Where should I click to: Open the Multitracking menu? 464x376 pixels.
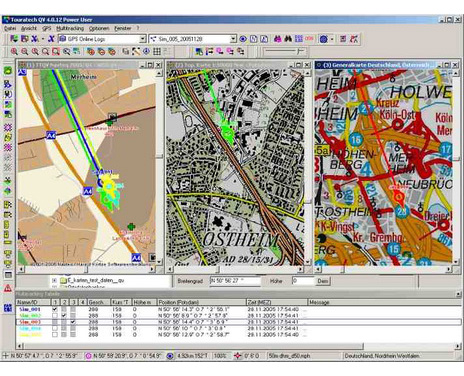tap(70, 29)
